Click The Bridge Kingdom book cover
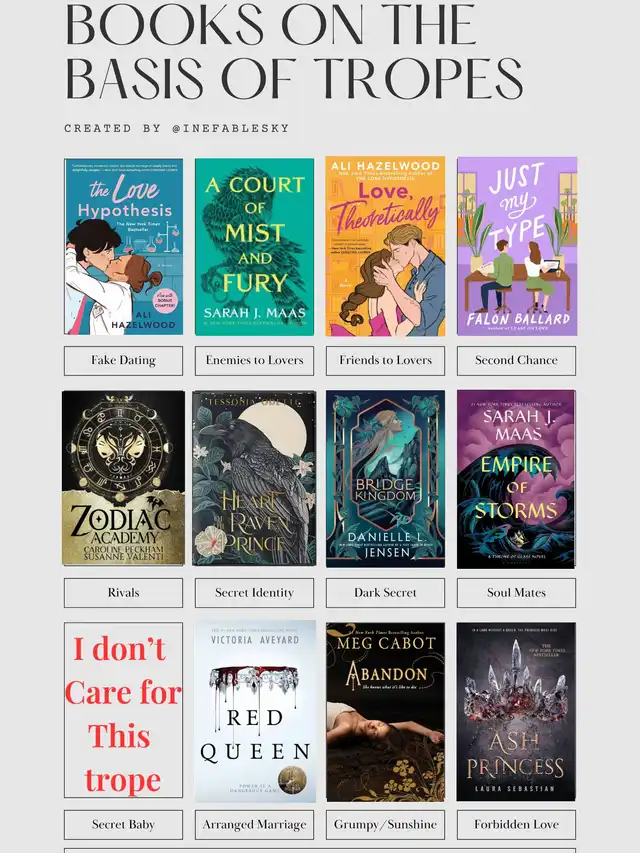 (x=385, y=479)
